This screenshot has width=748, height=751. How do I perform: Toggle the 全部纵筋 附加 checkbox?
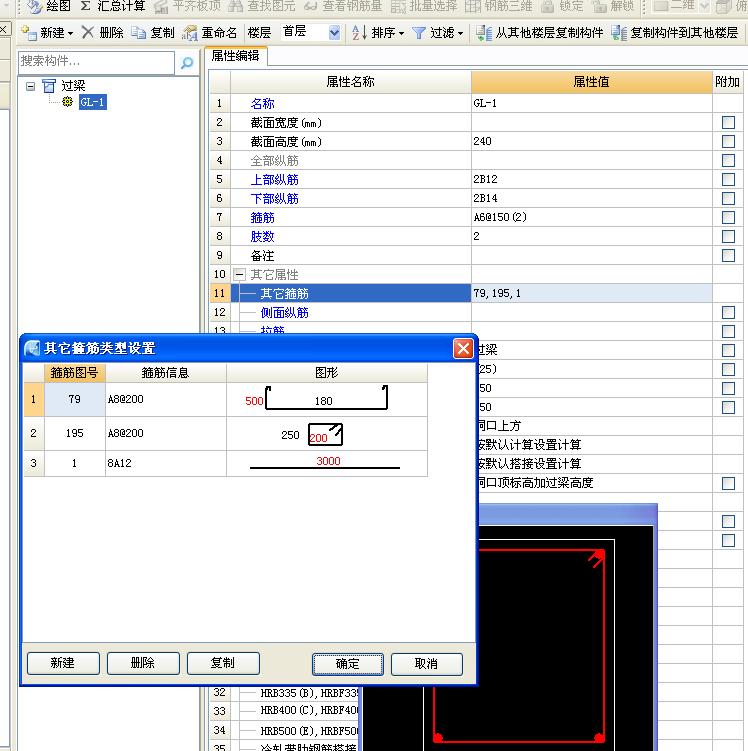pyautogui.click(x=728, y=160)
